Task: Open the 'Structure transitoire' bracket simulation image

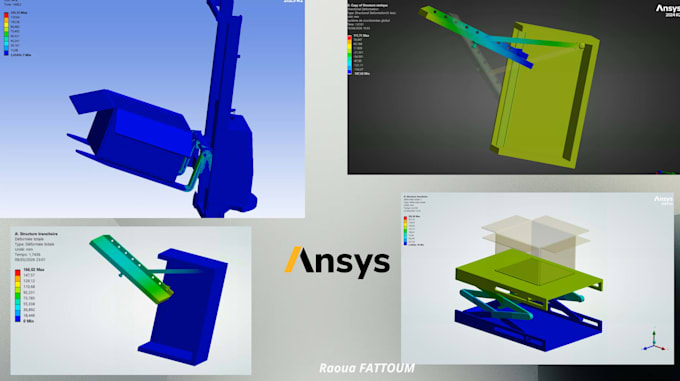Action: click(x=131, y=300)
